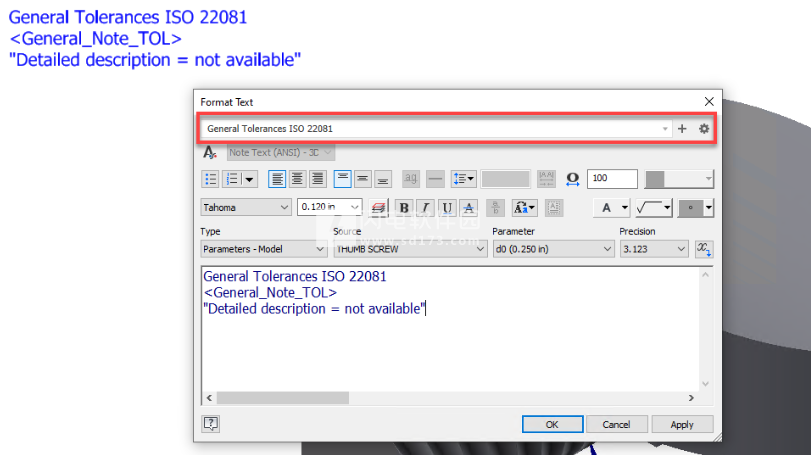Open the Parameter dropdown d0 (0.250 in)

[x=553, y=249]
